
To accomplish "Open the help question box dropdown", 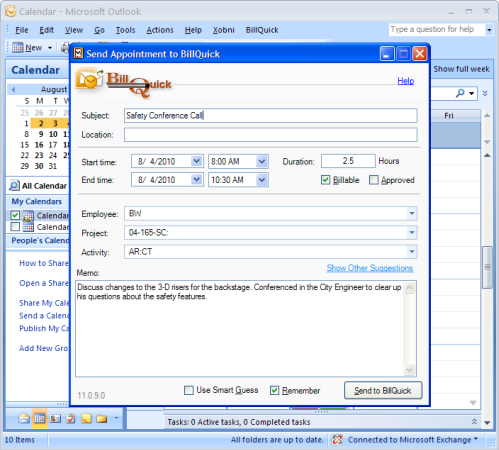I will tap(489, 30).
